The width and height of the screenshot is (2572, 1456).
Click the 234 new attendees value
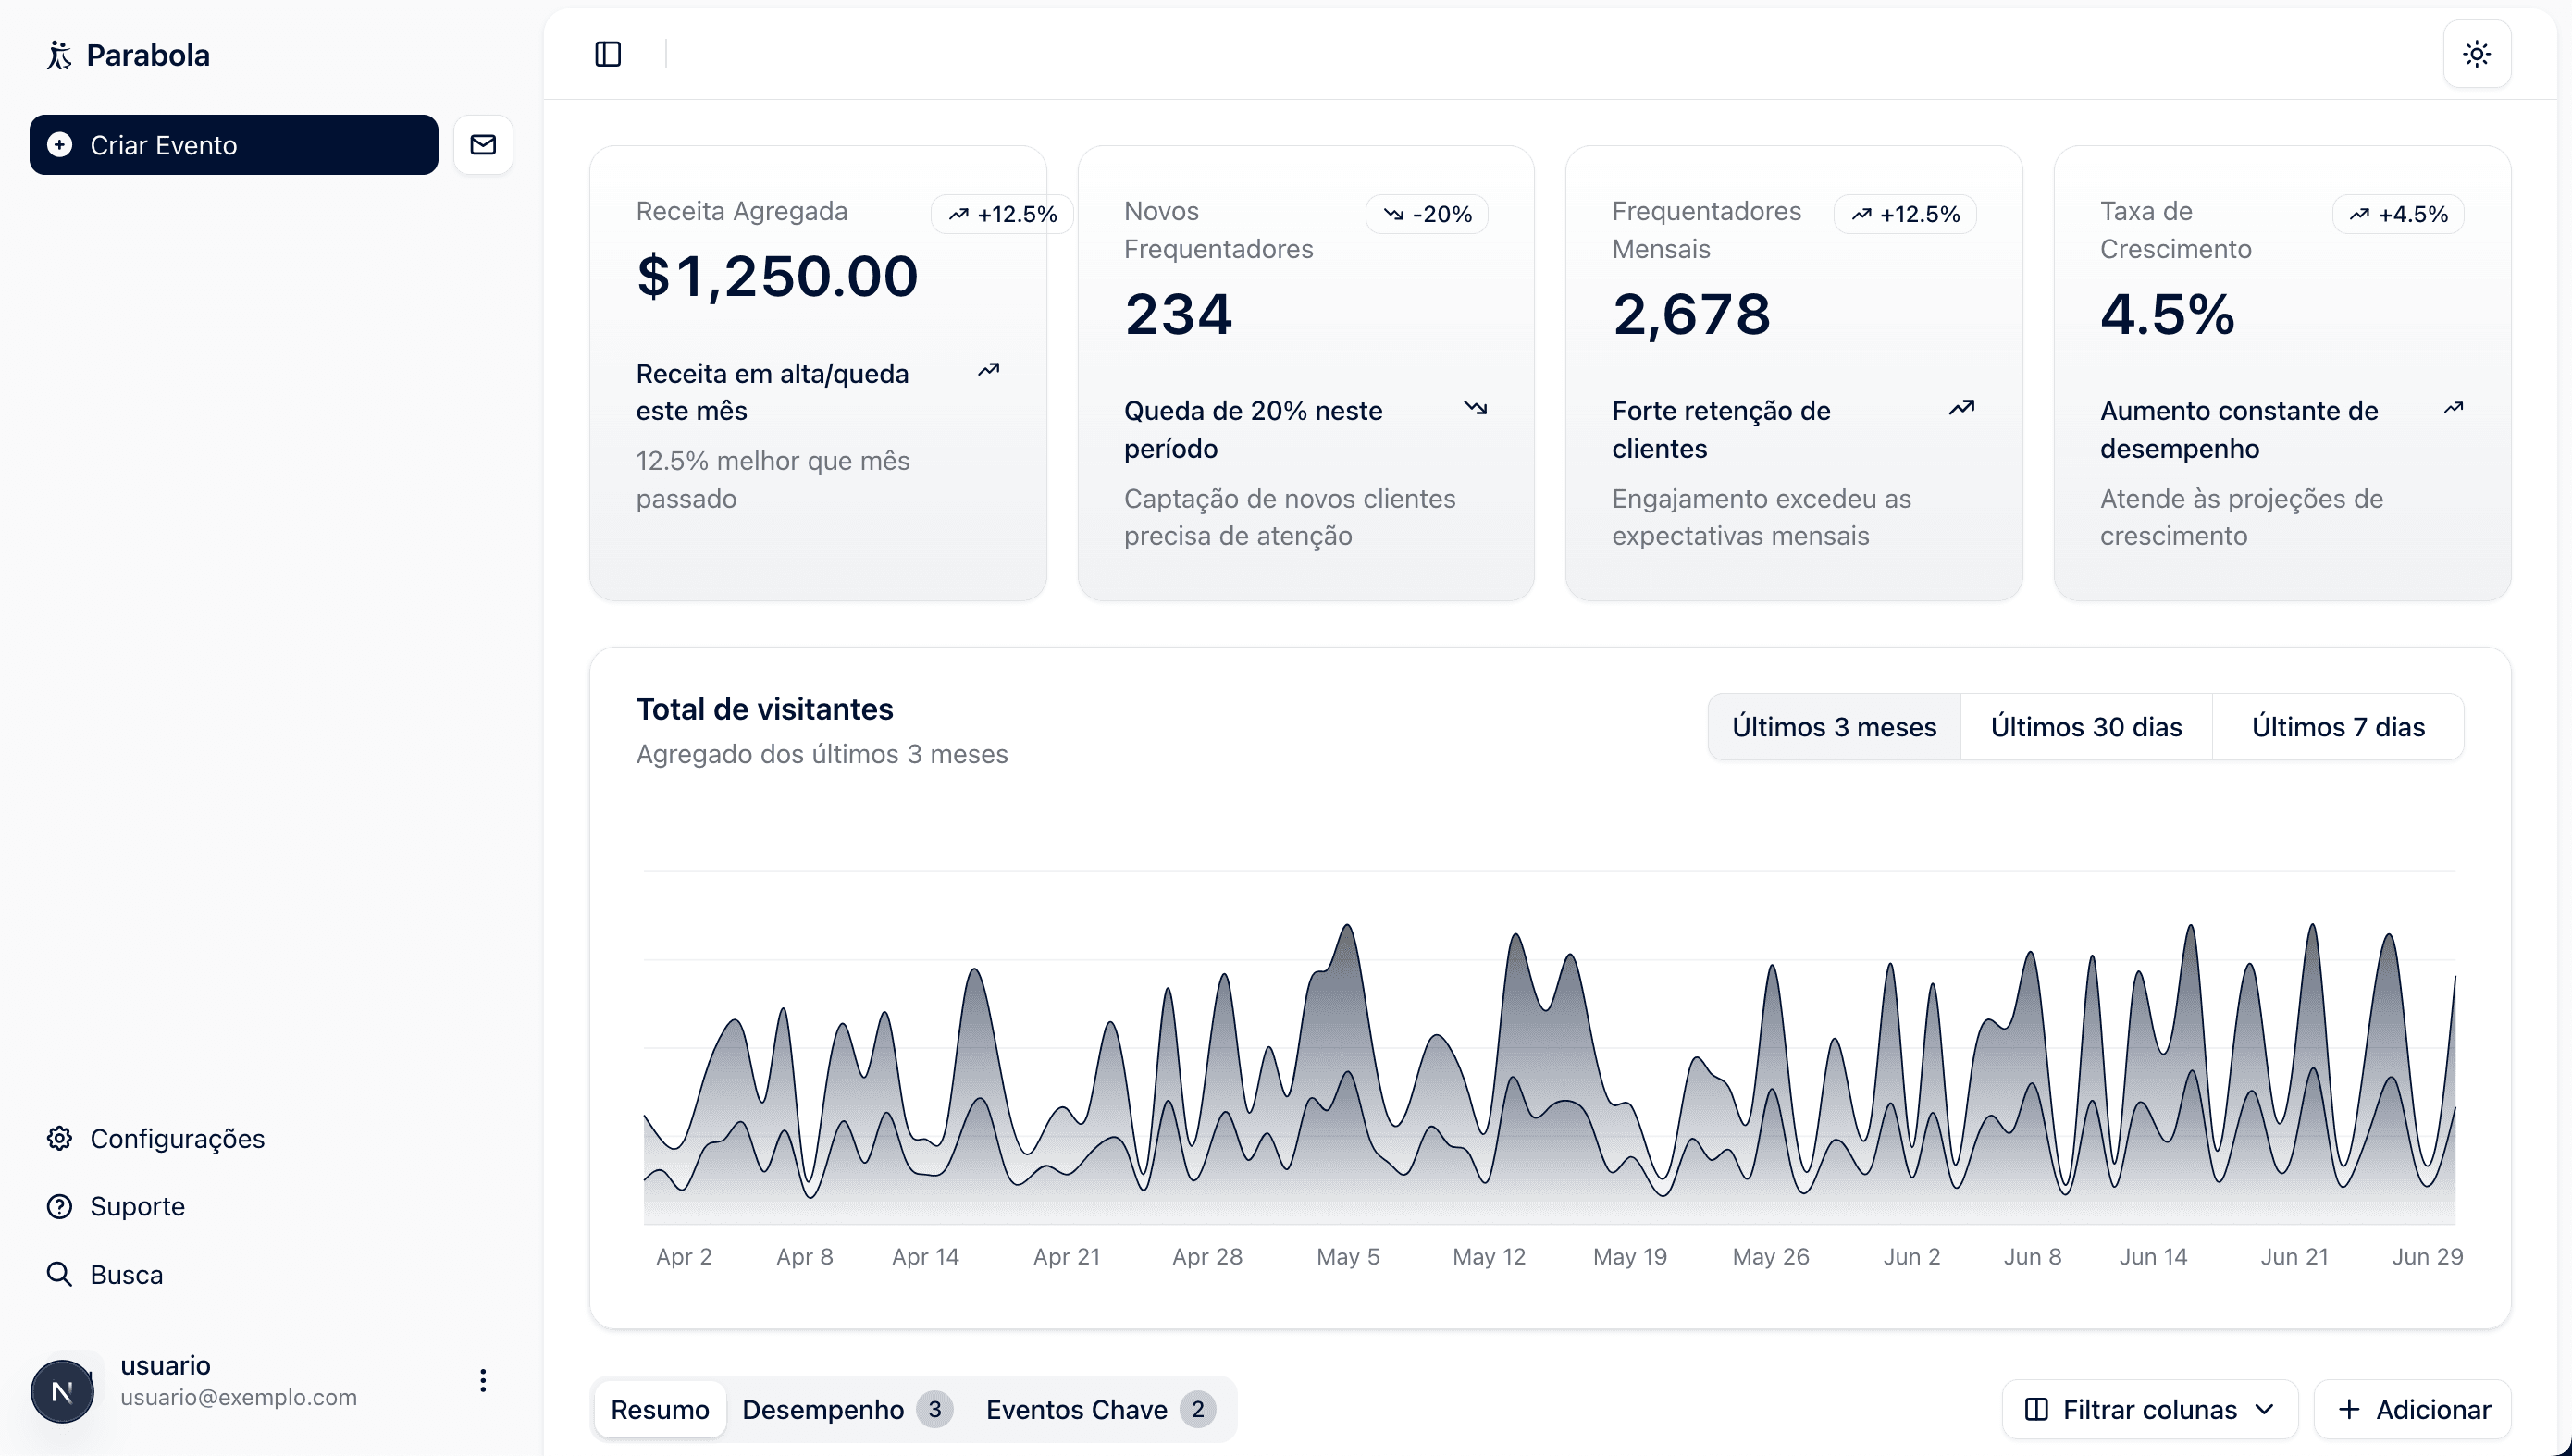(1178, 314)
